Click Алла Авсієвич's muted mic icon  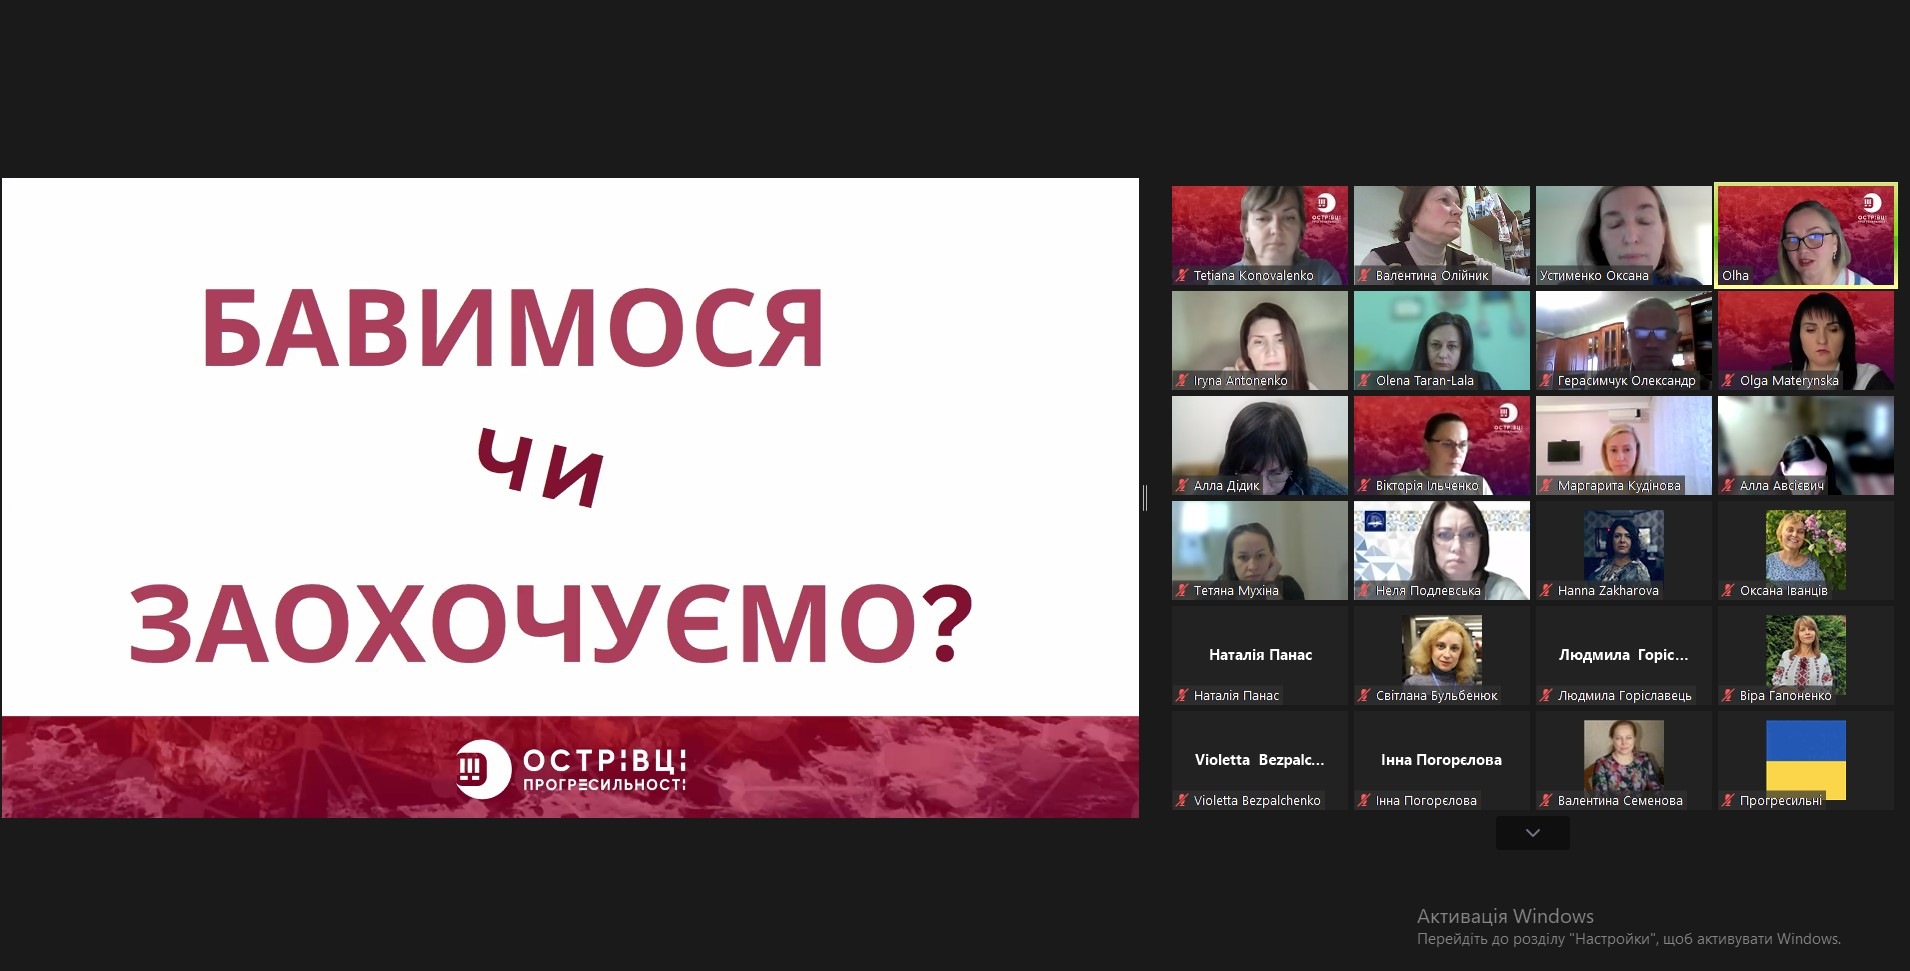click(1728, 485)
